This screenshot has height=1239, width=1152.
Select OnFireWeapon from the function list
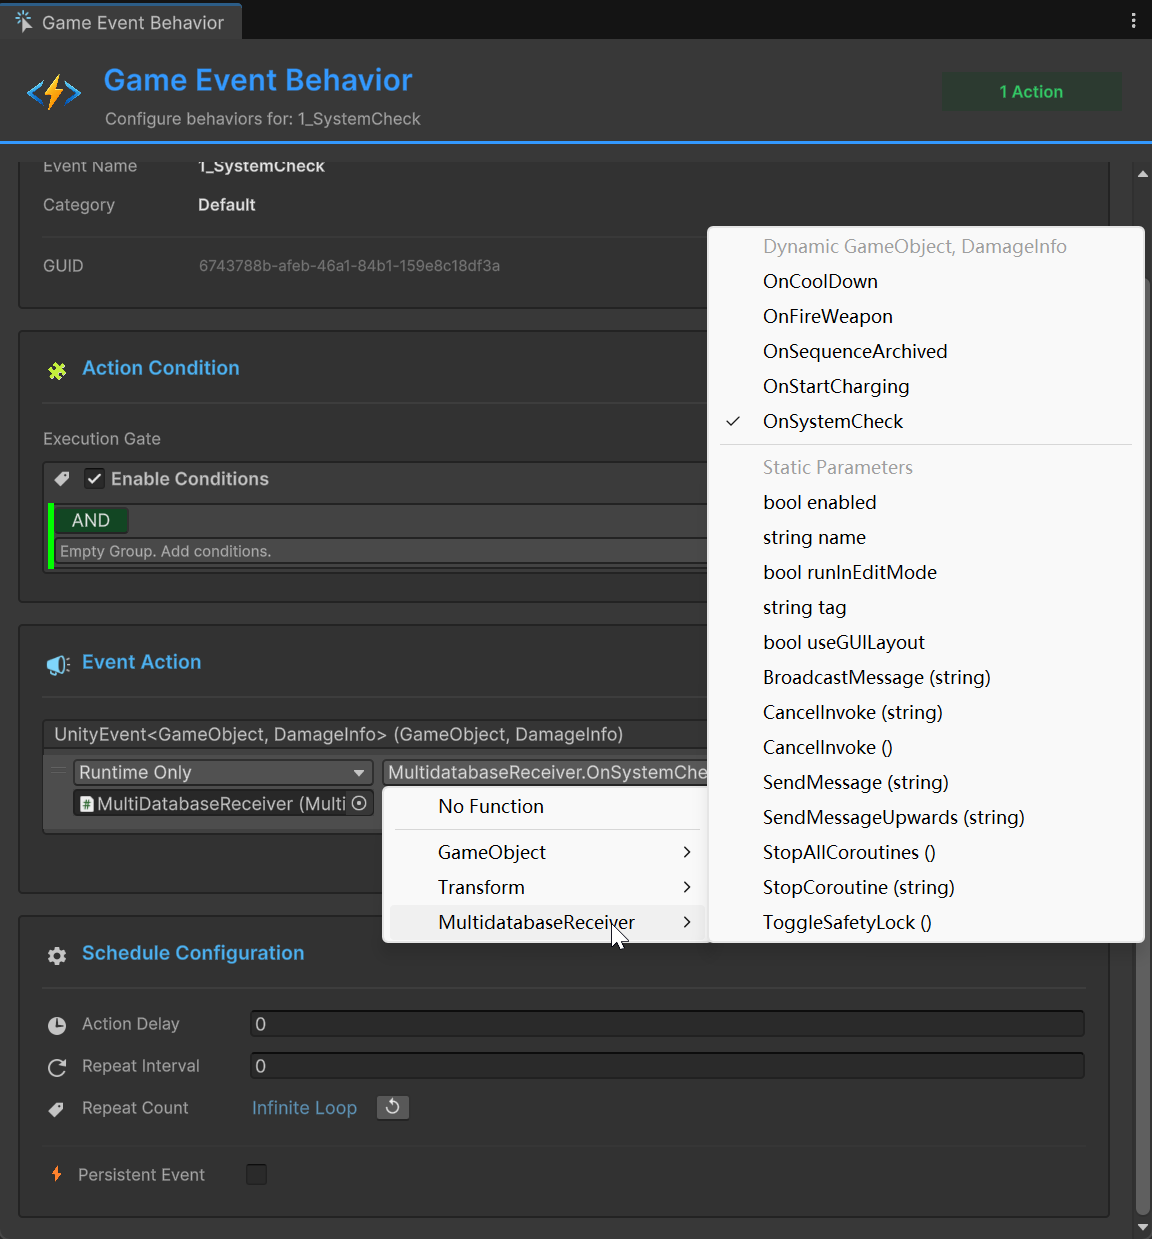coord(827,316)
